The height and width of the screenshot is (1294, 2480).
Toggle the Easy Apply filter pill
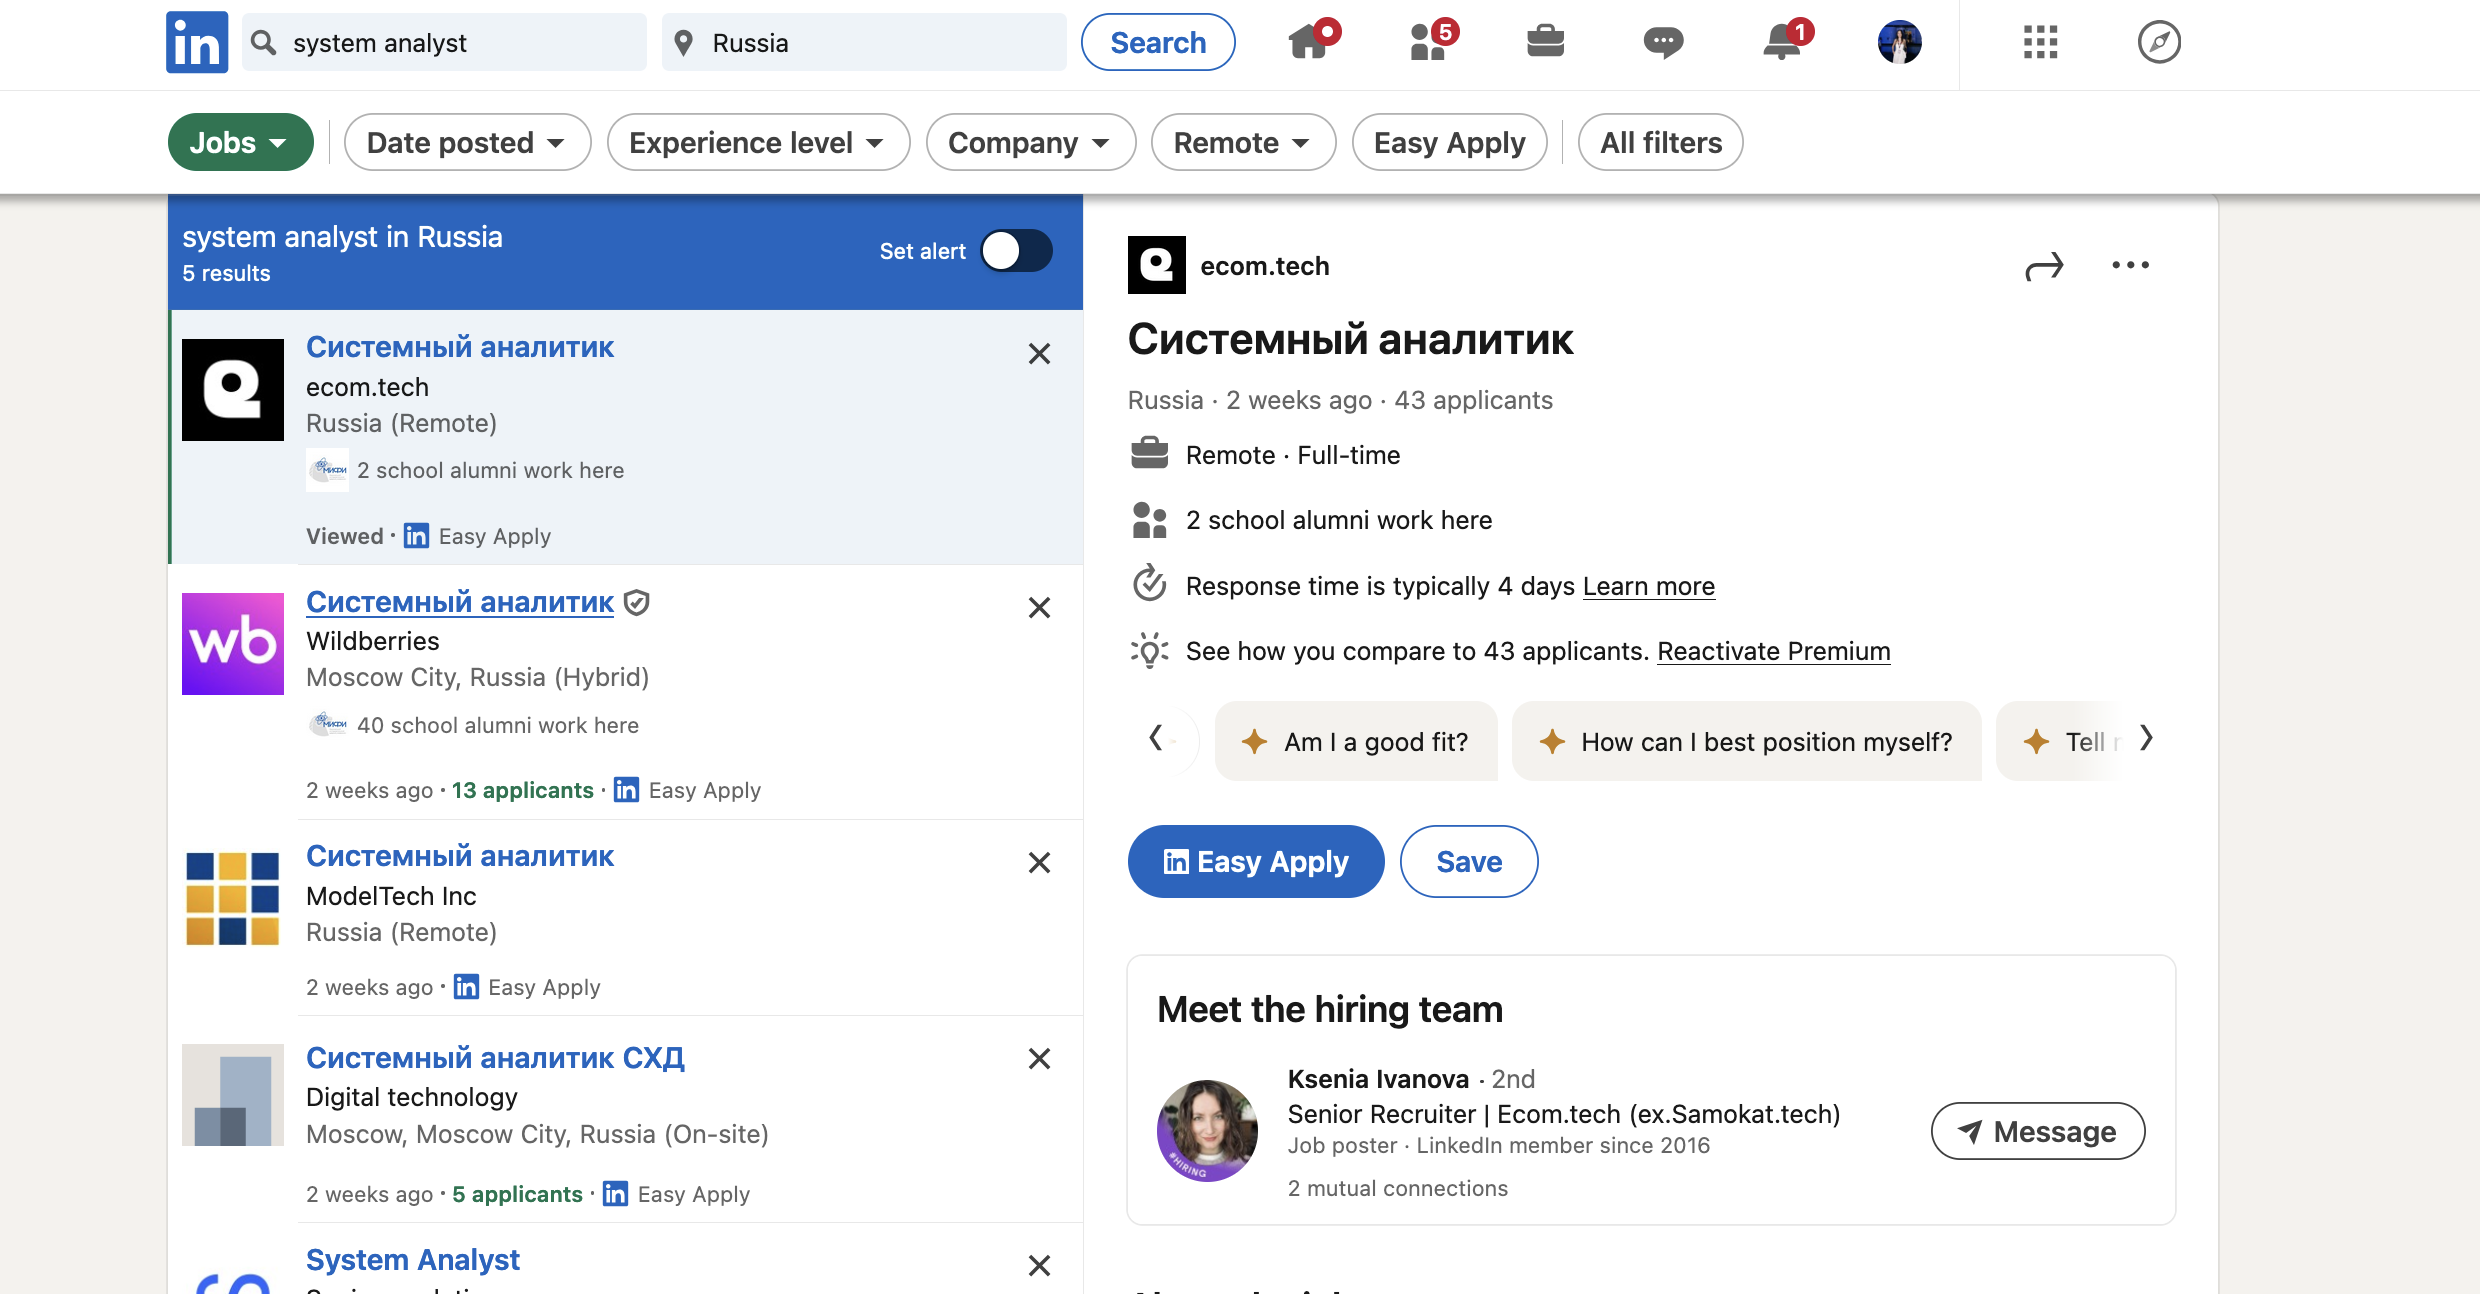tap(1449, 142)
